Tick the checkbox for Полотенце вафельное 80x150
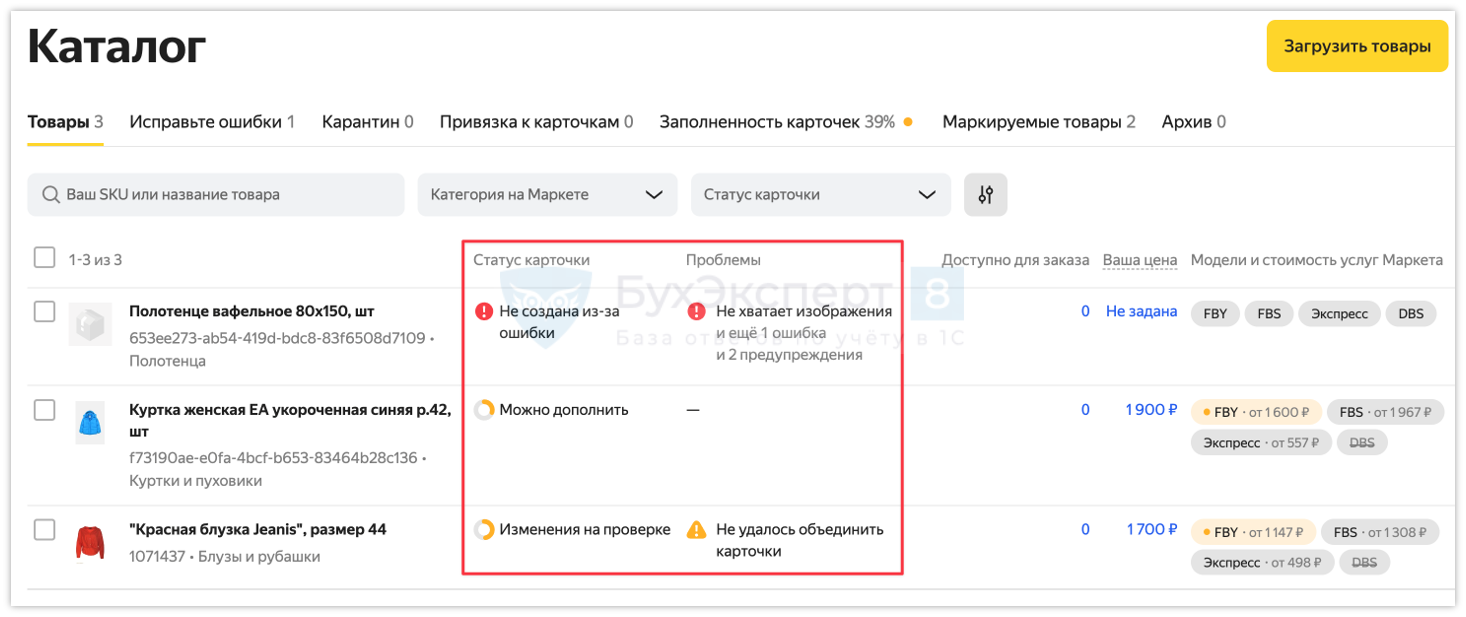The image size is (1466, 617). [x=44, y=311]
